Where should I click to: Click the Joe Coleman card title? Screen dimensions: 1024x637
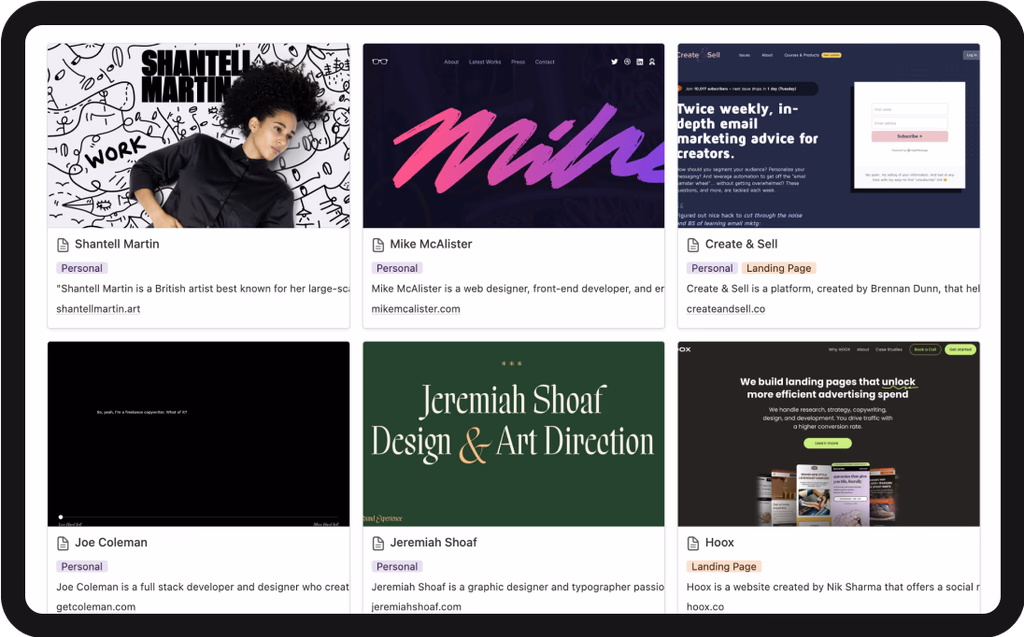(111, 543)
